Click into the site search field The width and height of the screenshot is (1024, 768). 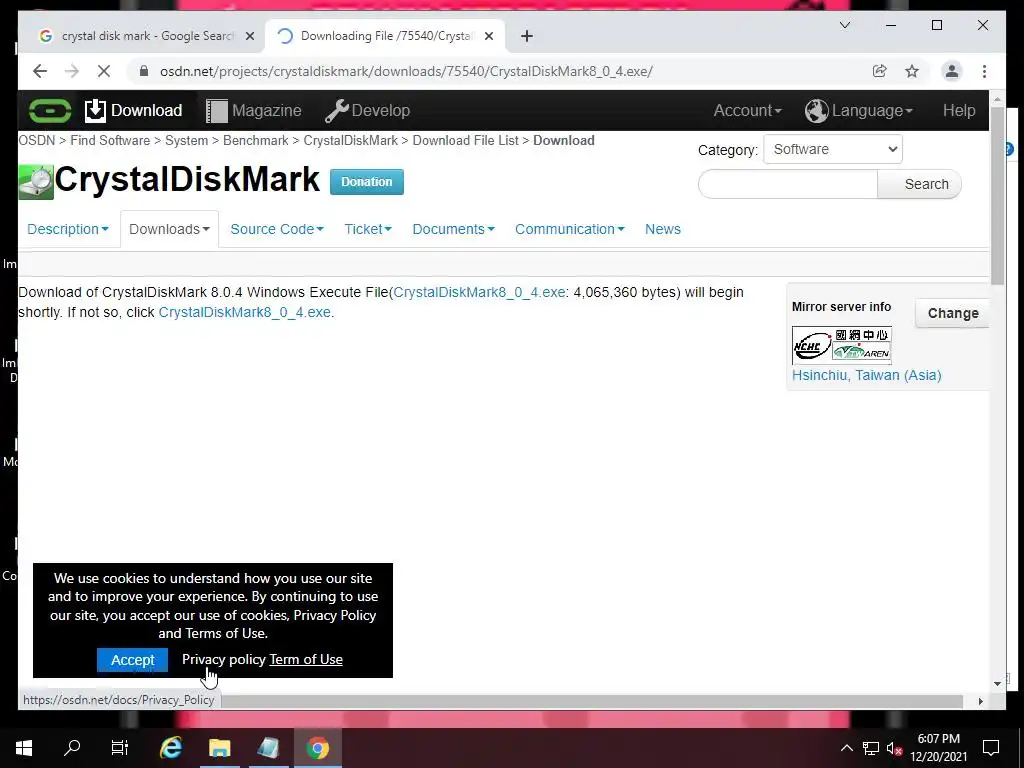pos(788,184)
